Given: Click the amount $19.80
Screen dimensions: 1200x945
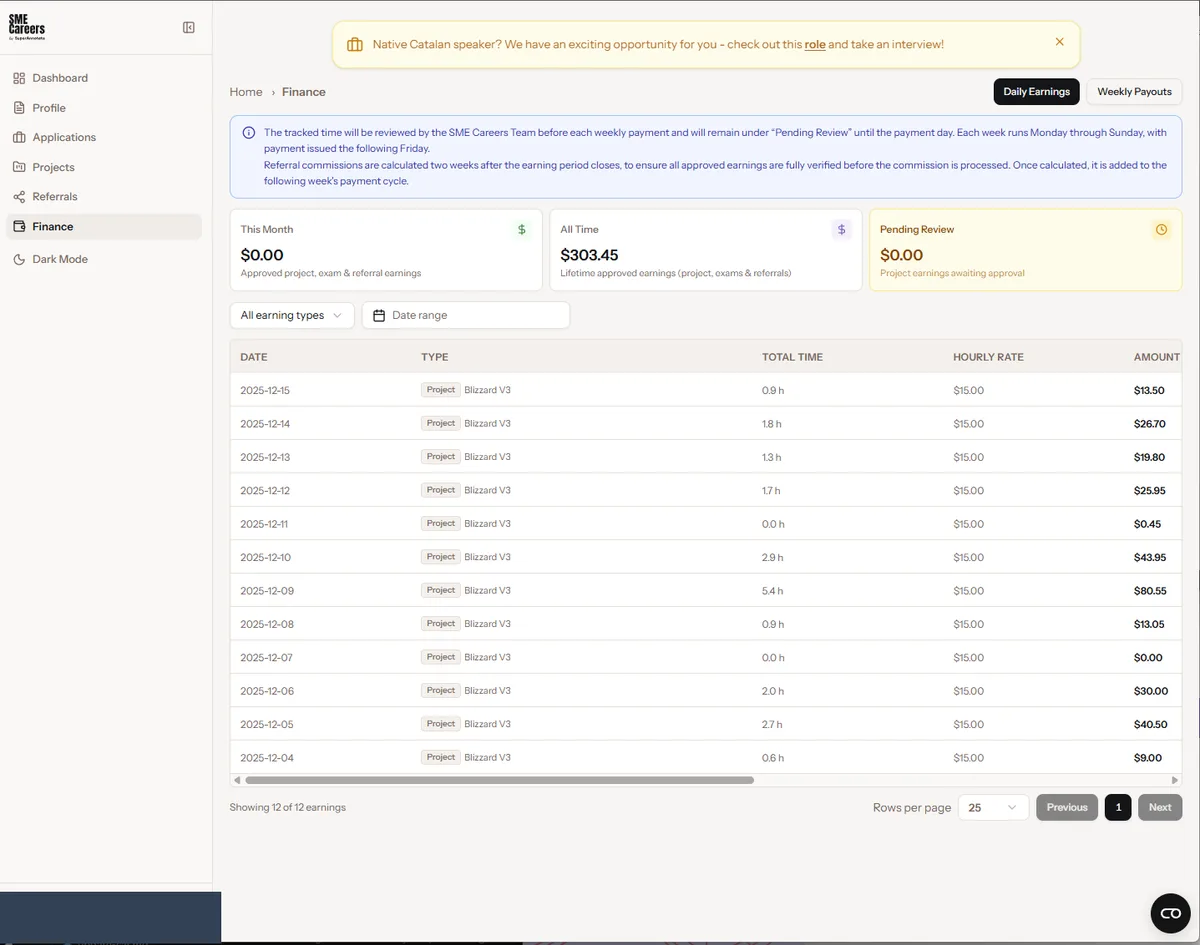Looking at the screenshot, I should tap(1149, 457).
